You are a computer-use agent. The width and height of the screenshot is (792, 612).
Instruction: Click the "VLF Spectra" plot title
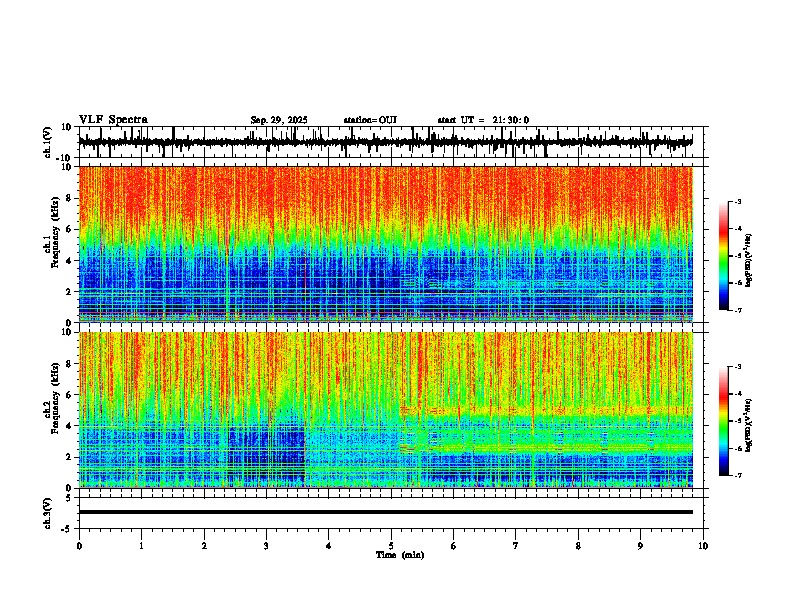tap(113, 120)
